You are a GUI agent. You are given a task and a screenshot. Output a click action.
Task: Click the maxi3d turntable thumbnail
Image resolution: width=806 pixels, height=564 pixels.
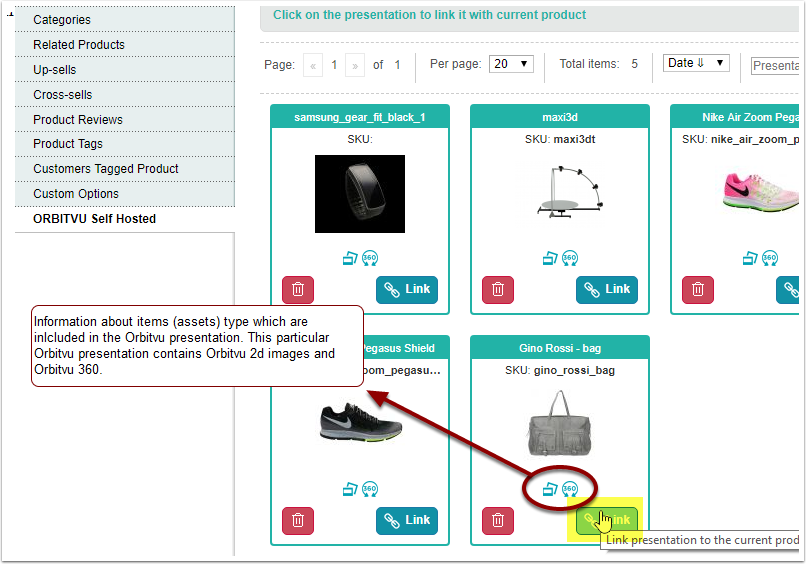point(570,192)
